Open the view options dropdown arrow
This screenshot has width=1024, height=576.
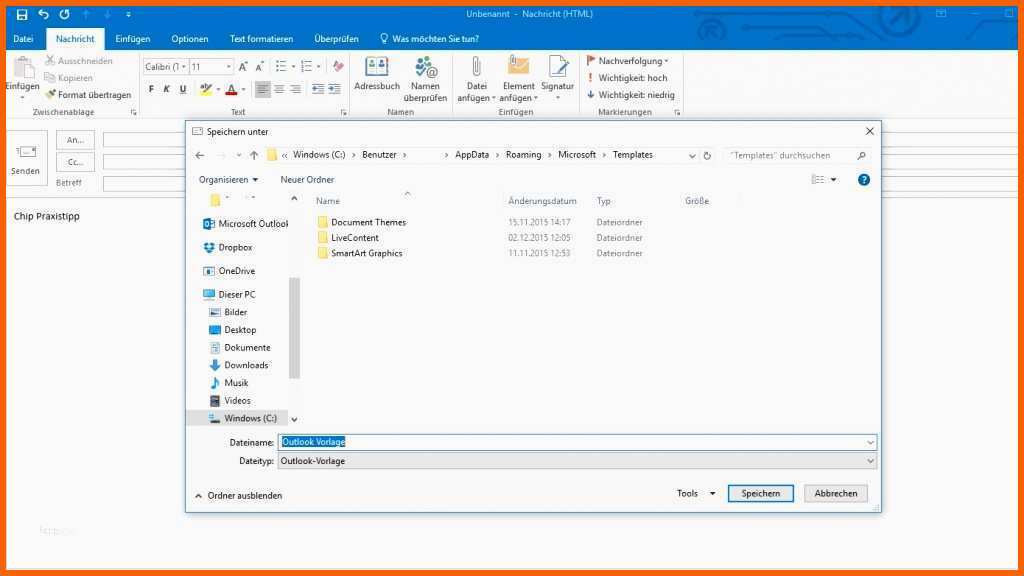(833, 180)
